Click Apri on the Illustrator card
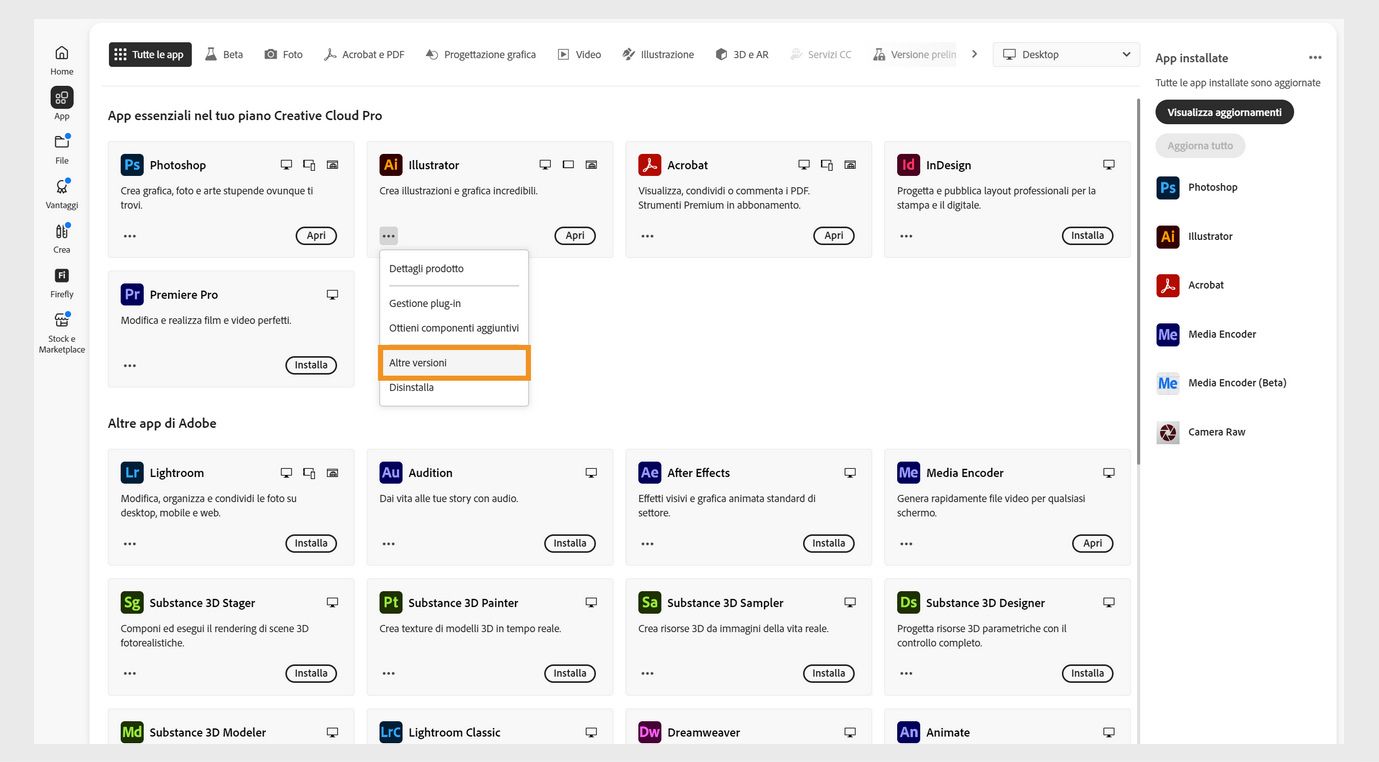Screen dimensions: 1379x762 click(575, 236)
